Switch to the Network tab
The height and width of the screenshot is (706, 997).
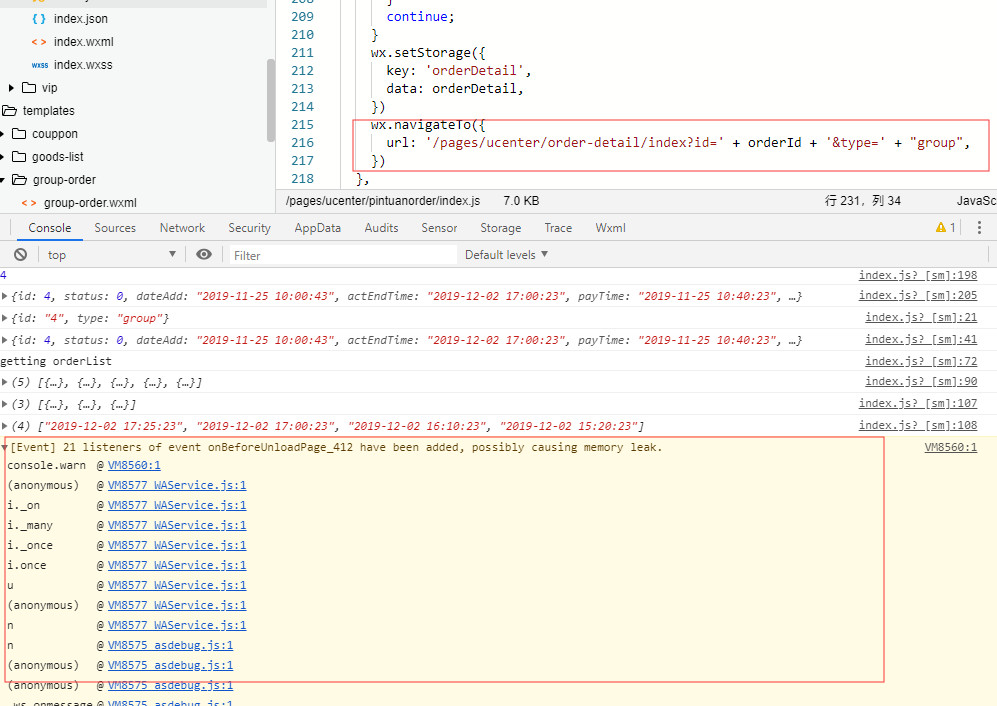[182, 228]
